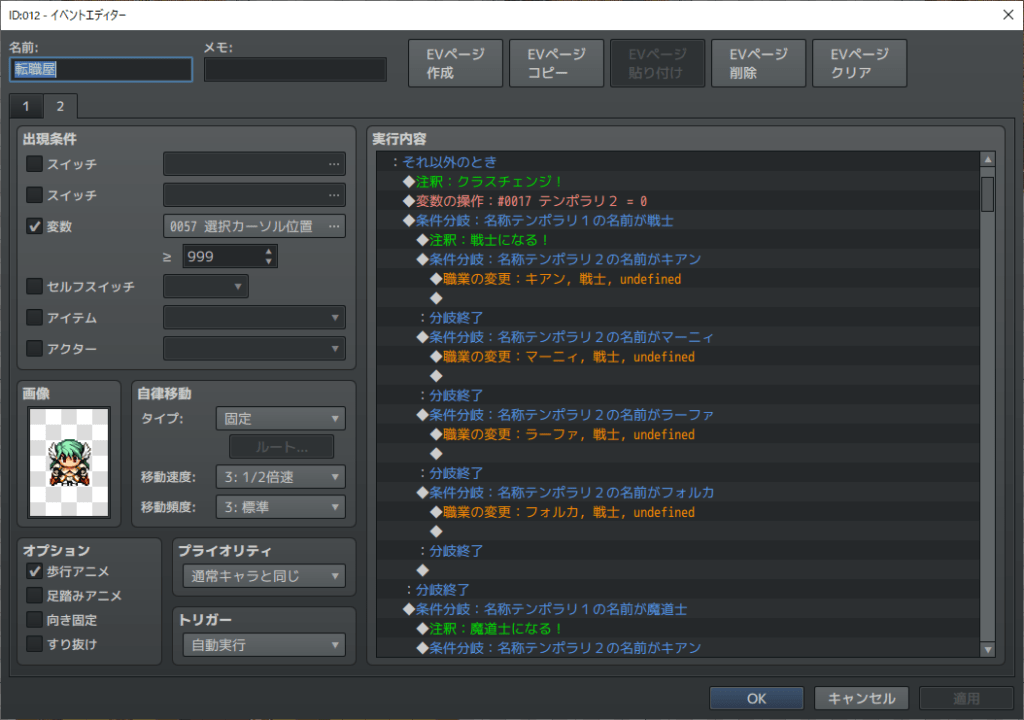Enable the second スイッチ condition checkbox
The height and width of the screenshot is (720, 1024).
[34, 195]
